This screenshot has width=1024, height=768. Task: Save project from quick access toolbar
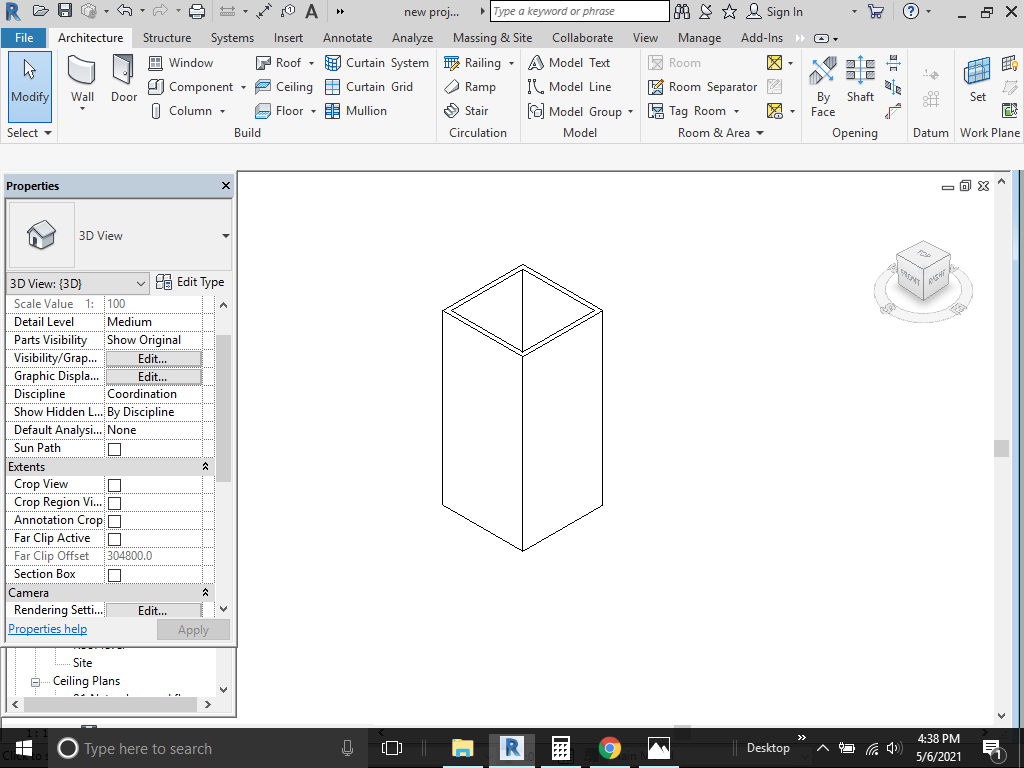(65, 11)
